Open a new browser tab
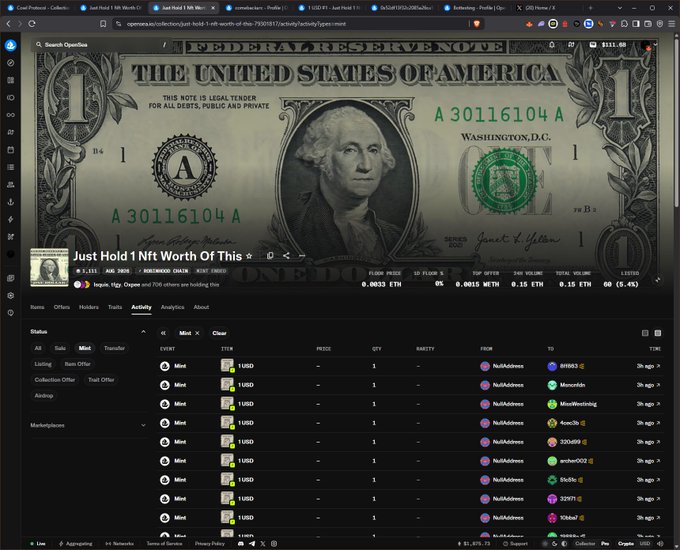The height and width of the screenshot is (550, 680). click(x=590, y=8)
